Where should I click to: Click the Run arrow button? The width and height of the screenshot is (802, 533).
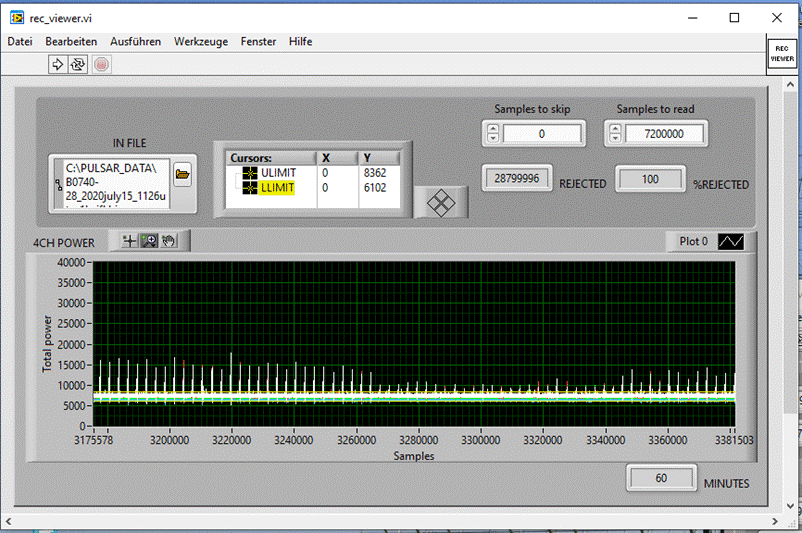(58, 64)
